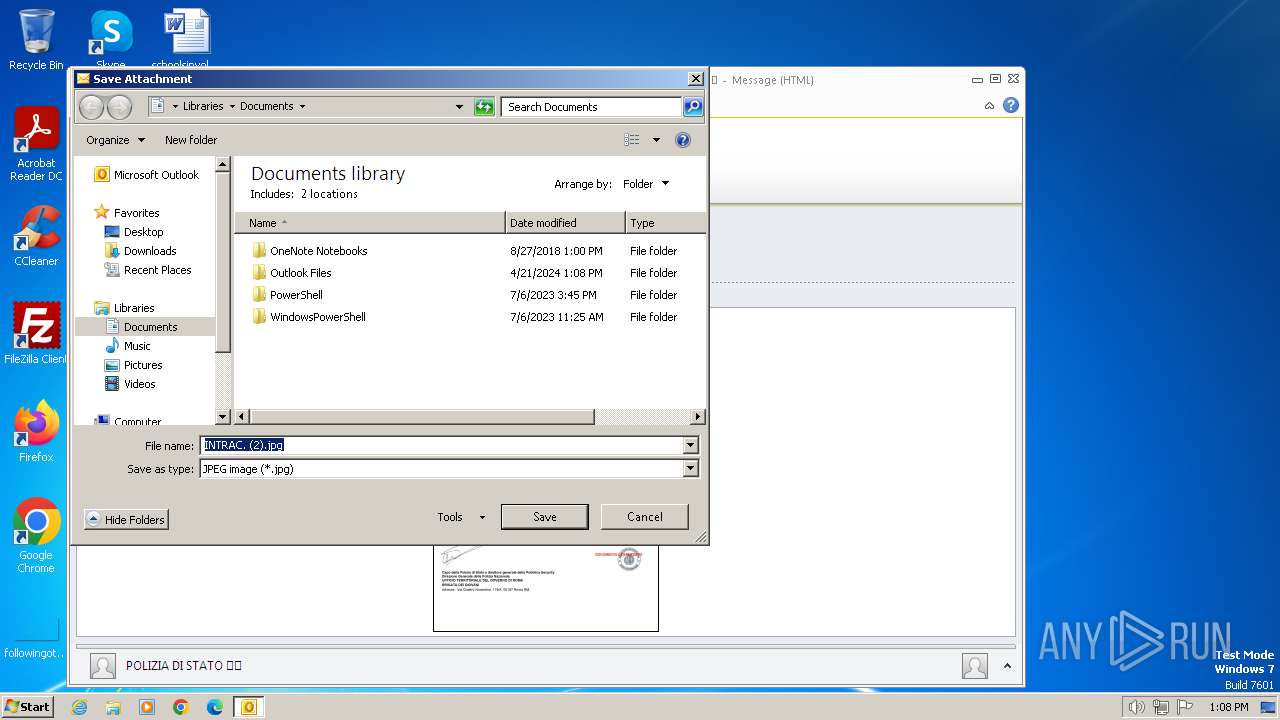Open the Views dropdown arrow
This screenshot has height=720, width=1280.
[656, 140]
